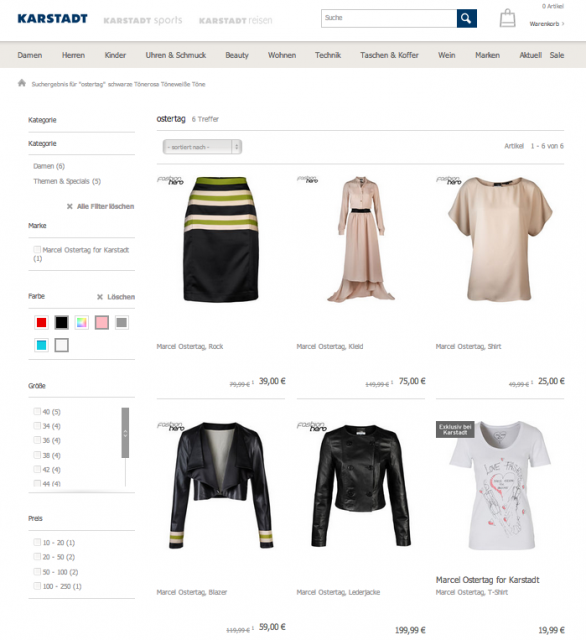
Task: Check size 36 (4) filter
Action: pos(37,440)
